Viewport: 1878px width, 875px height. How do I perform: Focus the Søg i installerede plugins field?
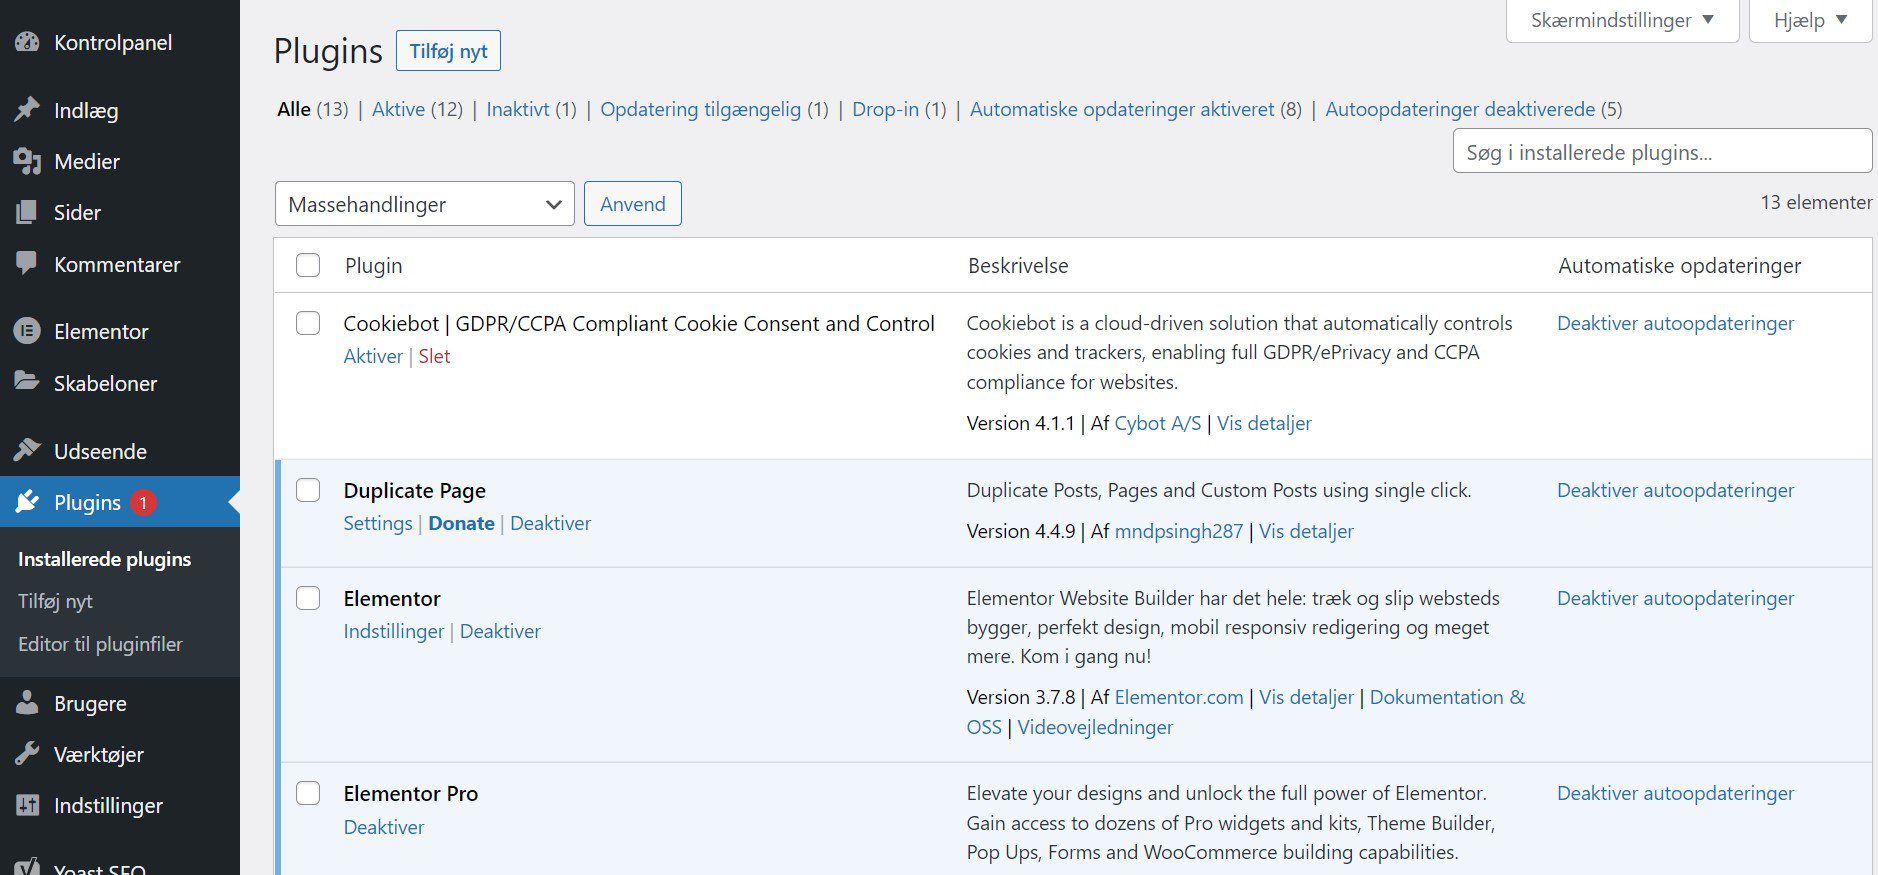pos(1662,151)
